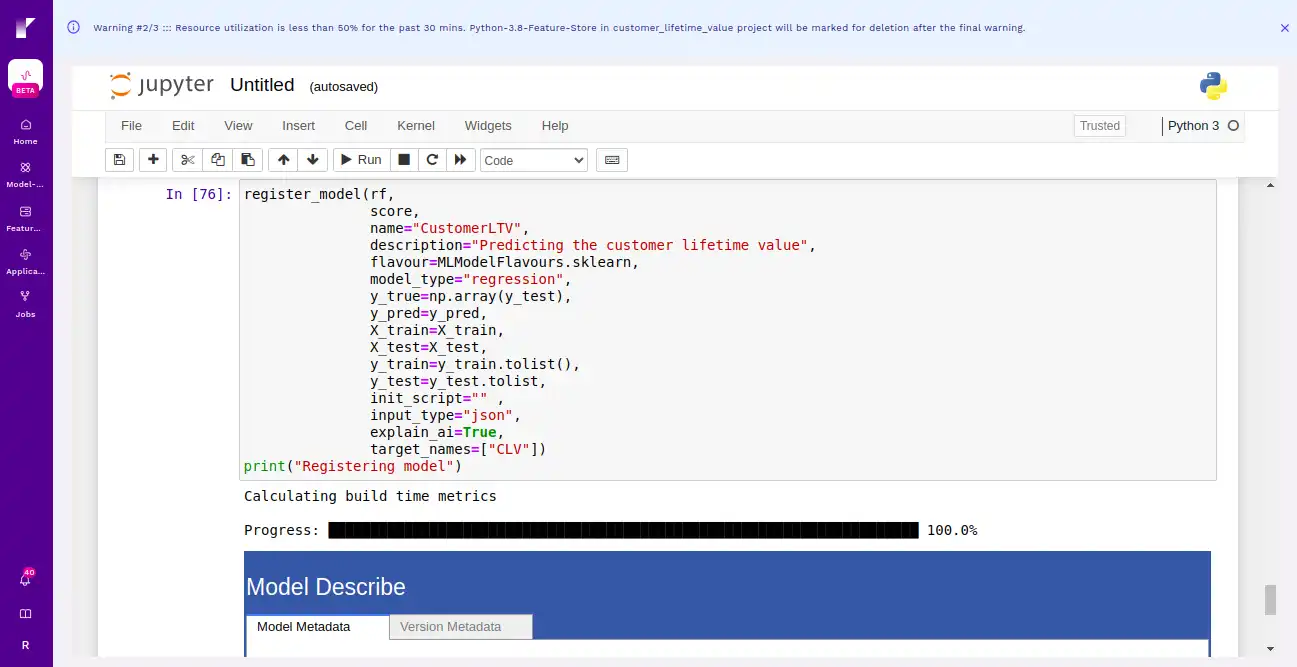Open Applications in the sidebar

[x=25, y=262]
